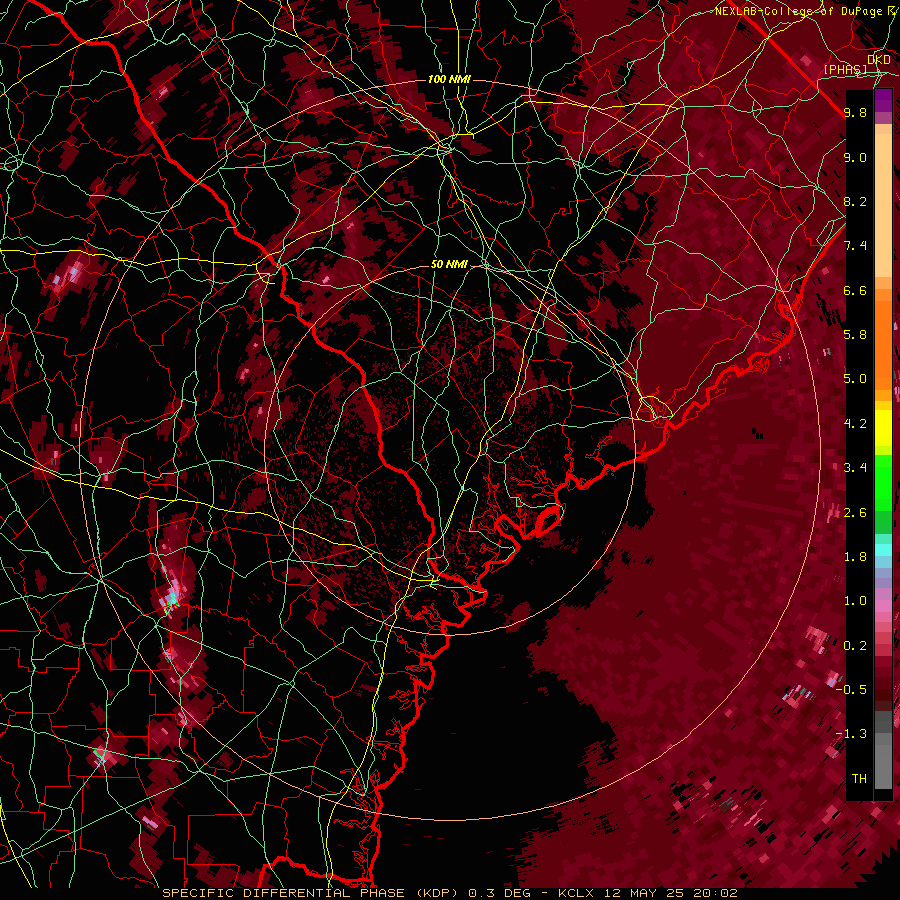Click the '100 NMI' range ring label
This screenshot has height=900, width=900.
pyautogui.click(x=449, y=79)
